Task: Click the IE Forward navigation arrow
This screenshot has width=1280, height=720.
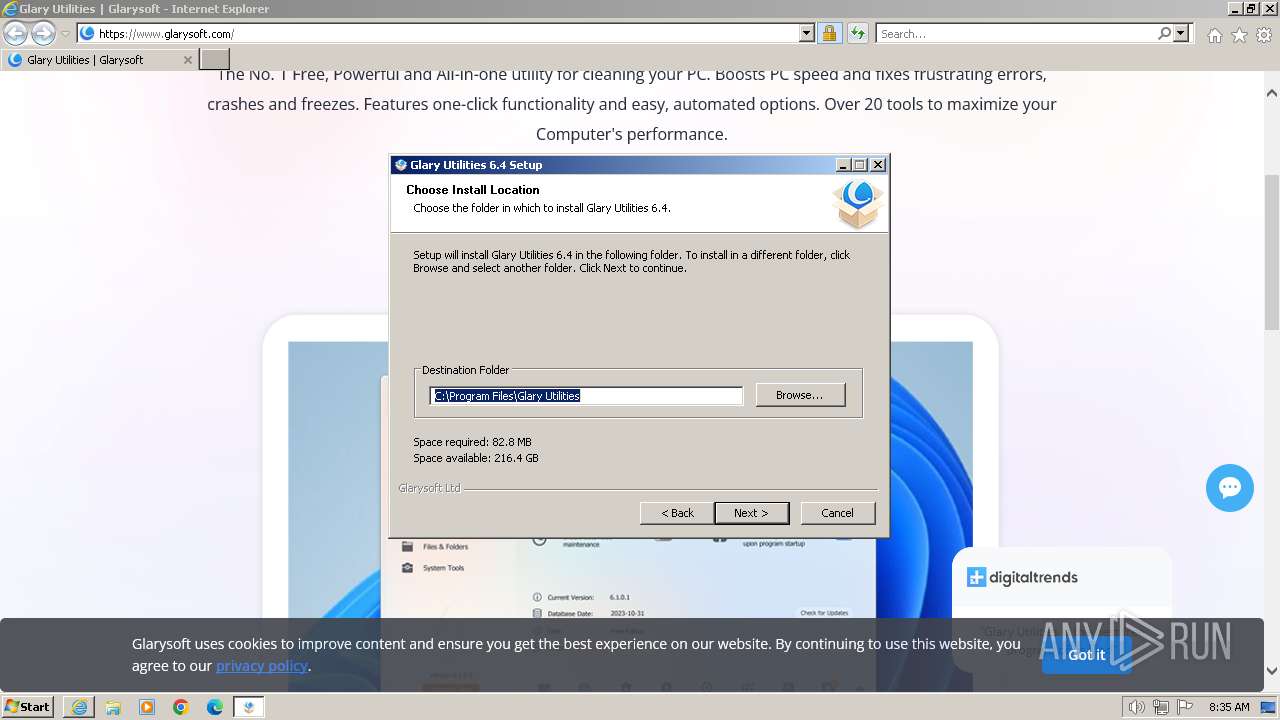Action: (43, 34)
